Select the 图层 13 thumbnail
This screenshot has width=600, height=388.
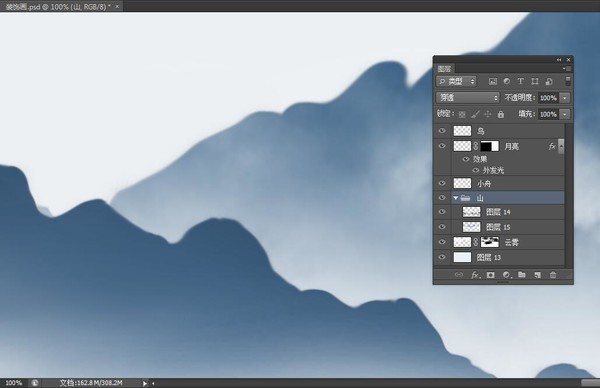point(462,257)
